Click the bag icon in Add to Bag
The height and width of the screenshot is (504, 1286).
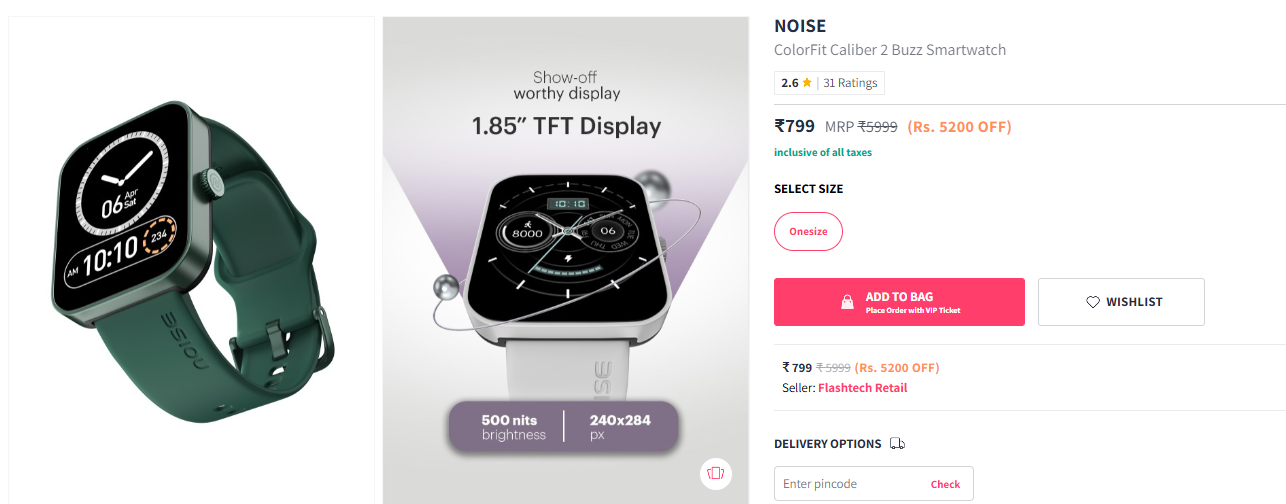click(x=847, y=302)
